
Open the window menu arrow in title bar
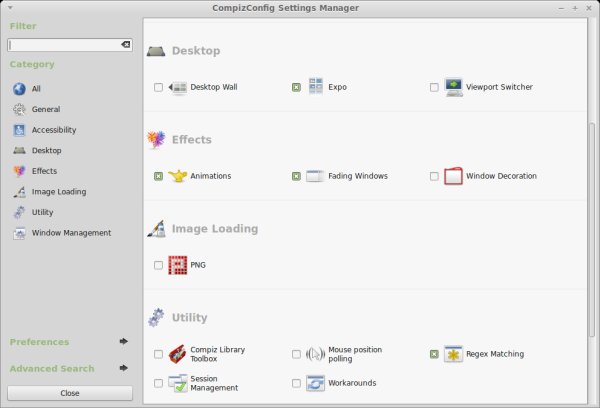click(x=10, y=8)
